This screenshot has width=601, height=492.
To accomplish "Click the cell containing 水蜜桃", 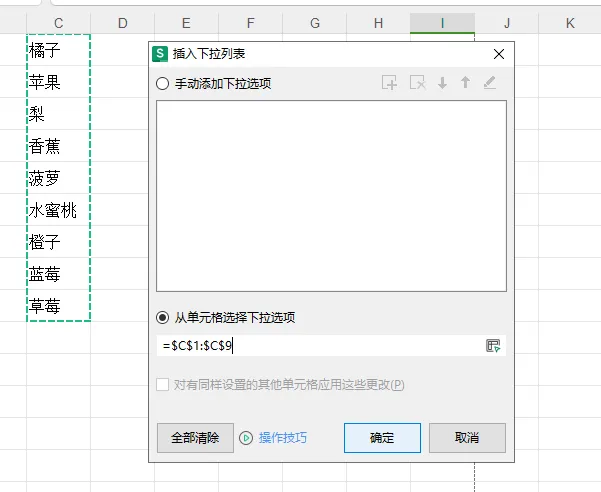I will (x=58, y=210).
